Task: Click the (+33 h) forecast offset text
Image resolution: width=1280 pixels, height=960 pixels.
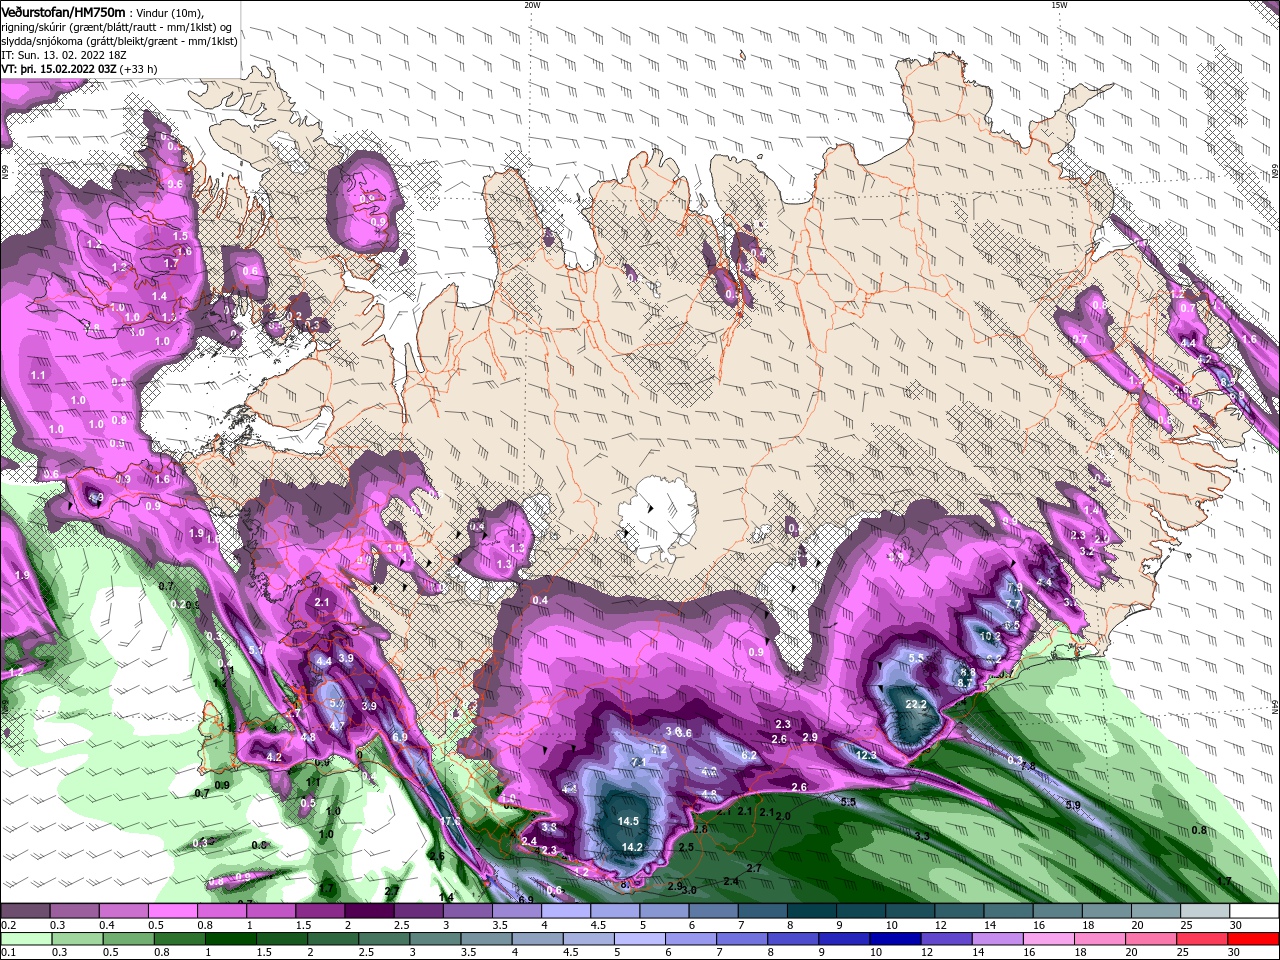Action: [x=138, y=69]
